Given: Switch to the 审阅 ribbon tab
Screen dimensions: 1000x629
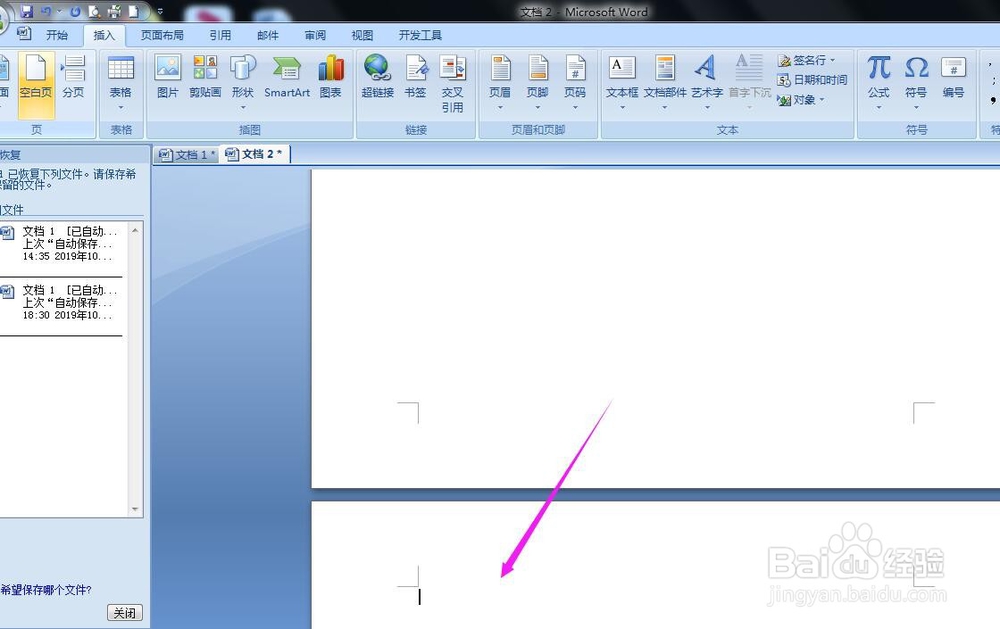Looking at the screenshot, I should pos(315,35).
